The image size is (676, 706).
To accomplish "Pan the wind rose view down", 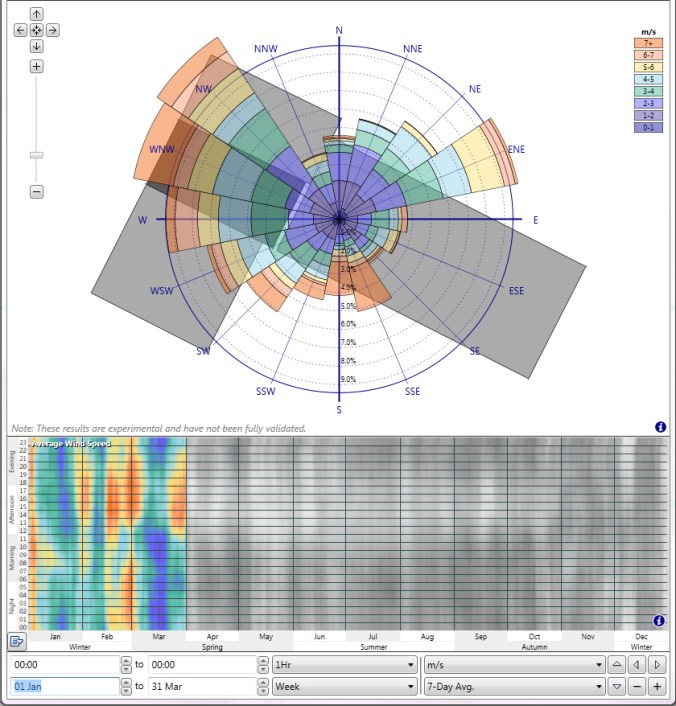I will point(37,46).
